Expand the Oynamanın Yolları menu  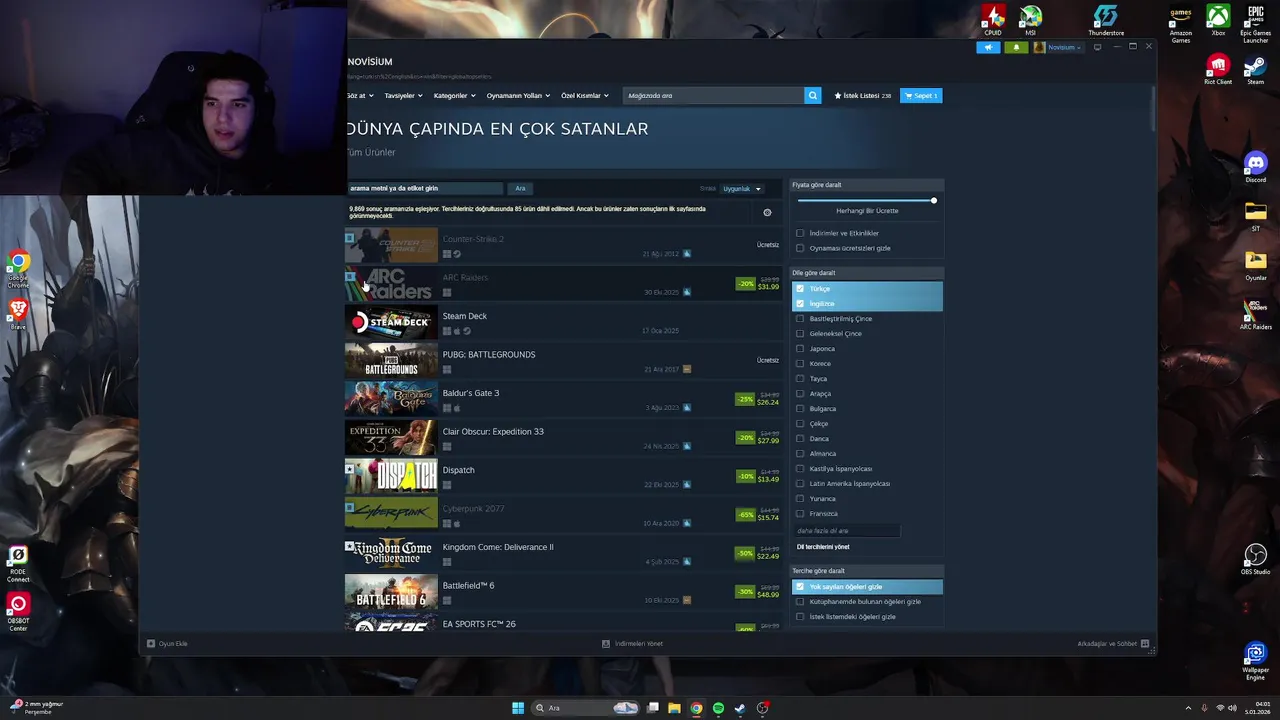click(x=518, y=96)
